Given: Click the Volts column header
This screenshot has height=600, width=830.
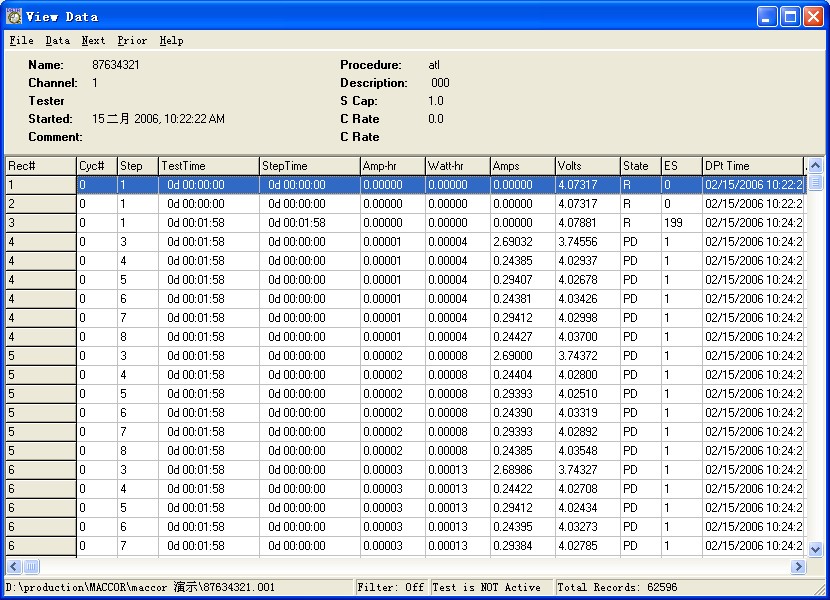Looking at the screenshot, I should pos(587,166).
